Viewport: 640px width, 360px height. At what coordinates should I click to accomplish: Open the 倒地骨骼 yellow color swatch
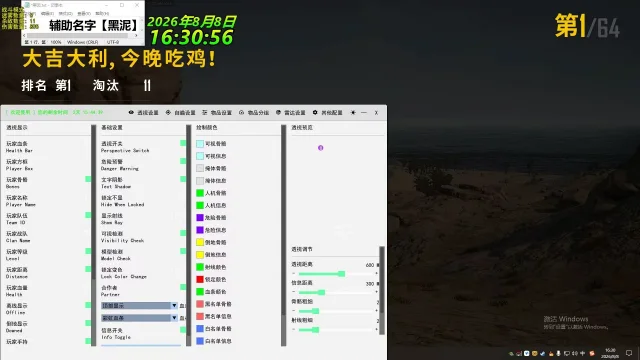200,242
